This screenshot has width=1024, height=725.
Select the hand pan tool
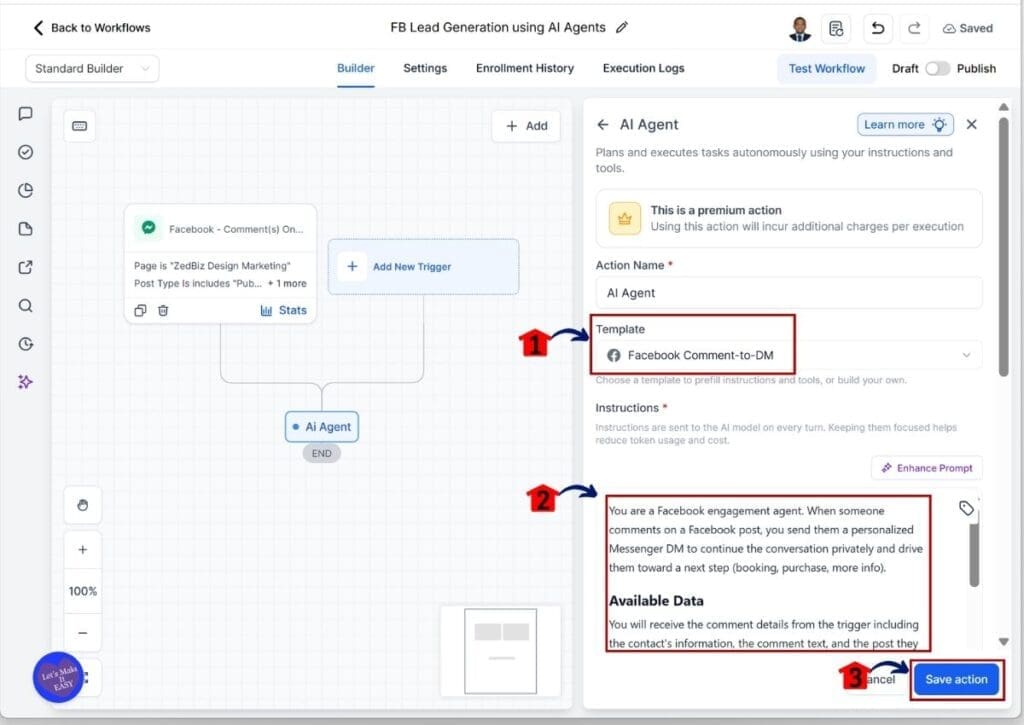[82, 506]
